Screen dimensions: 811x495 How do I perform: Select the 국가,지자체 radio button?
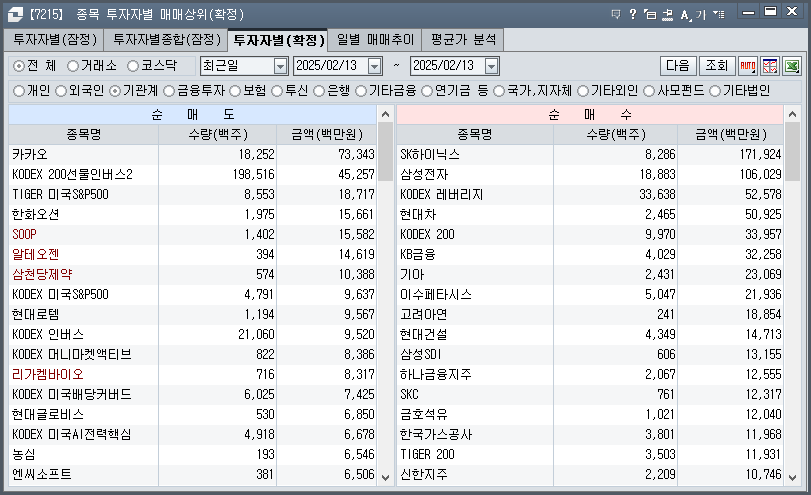pos(499,91)
